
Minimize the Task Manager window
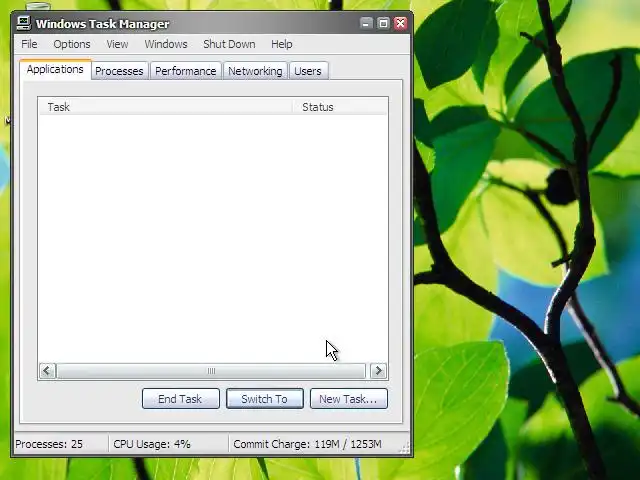(x=366, y=23)
